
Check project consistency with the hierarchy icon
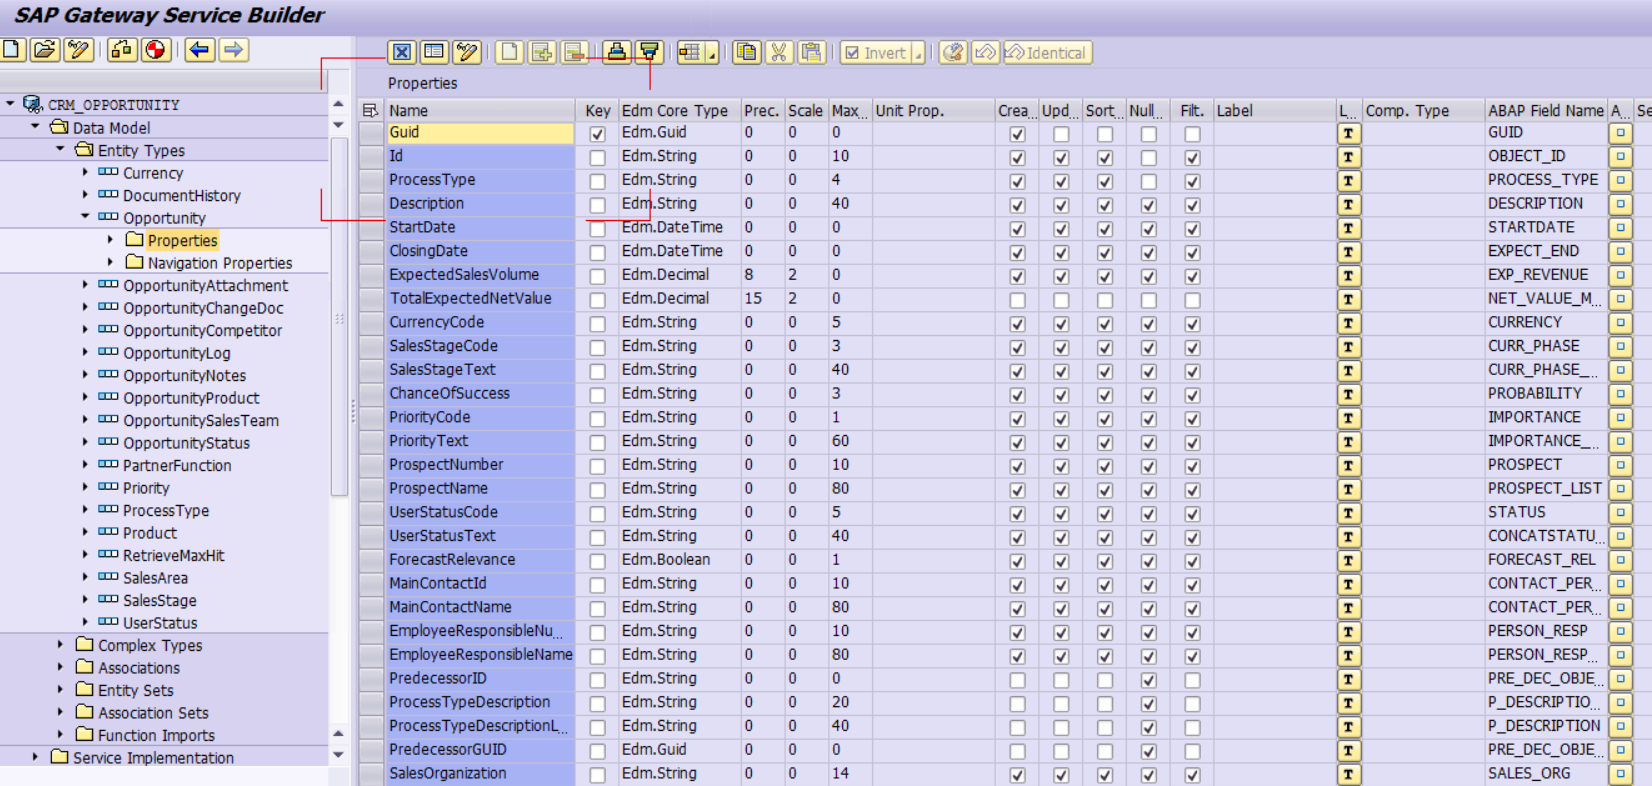[122, 49]
